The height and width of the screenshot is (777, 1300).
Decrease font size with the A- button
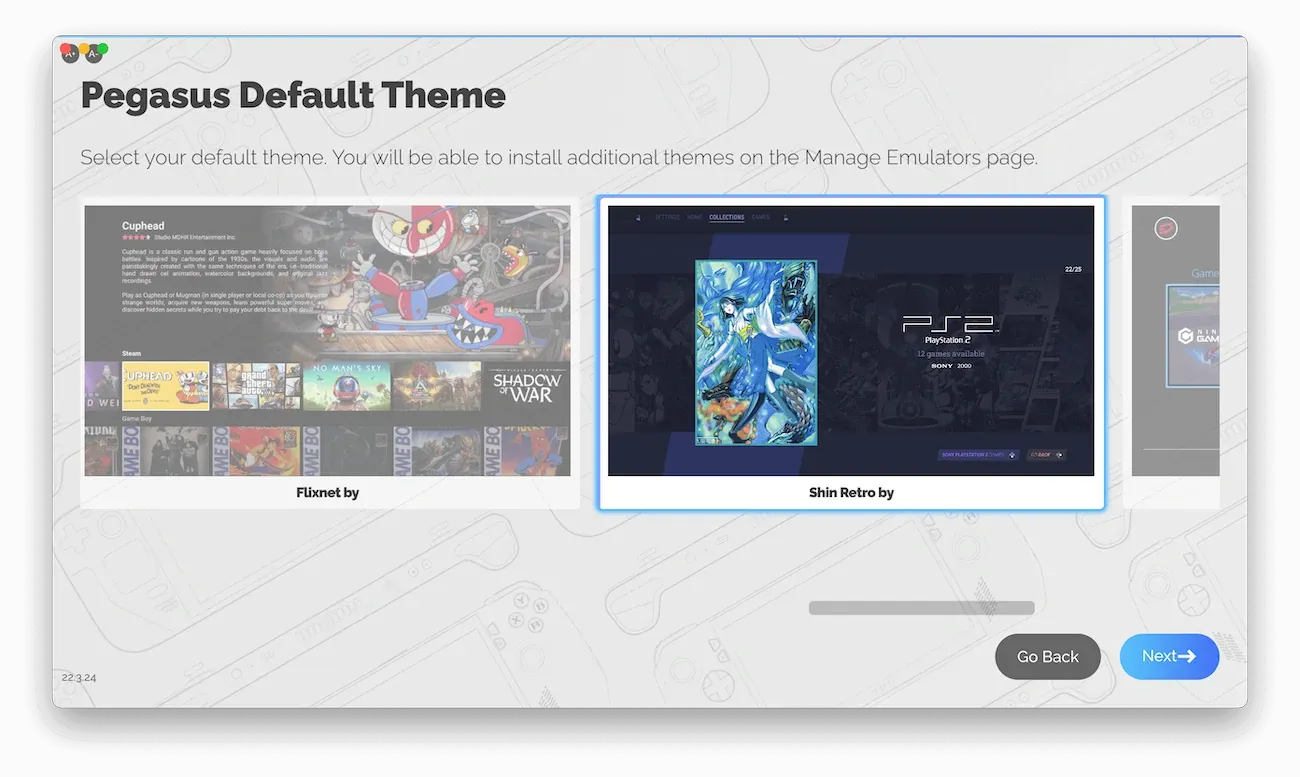coord(94,56)
